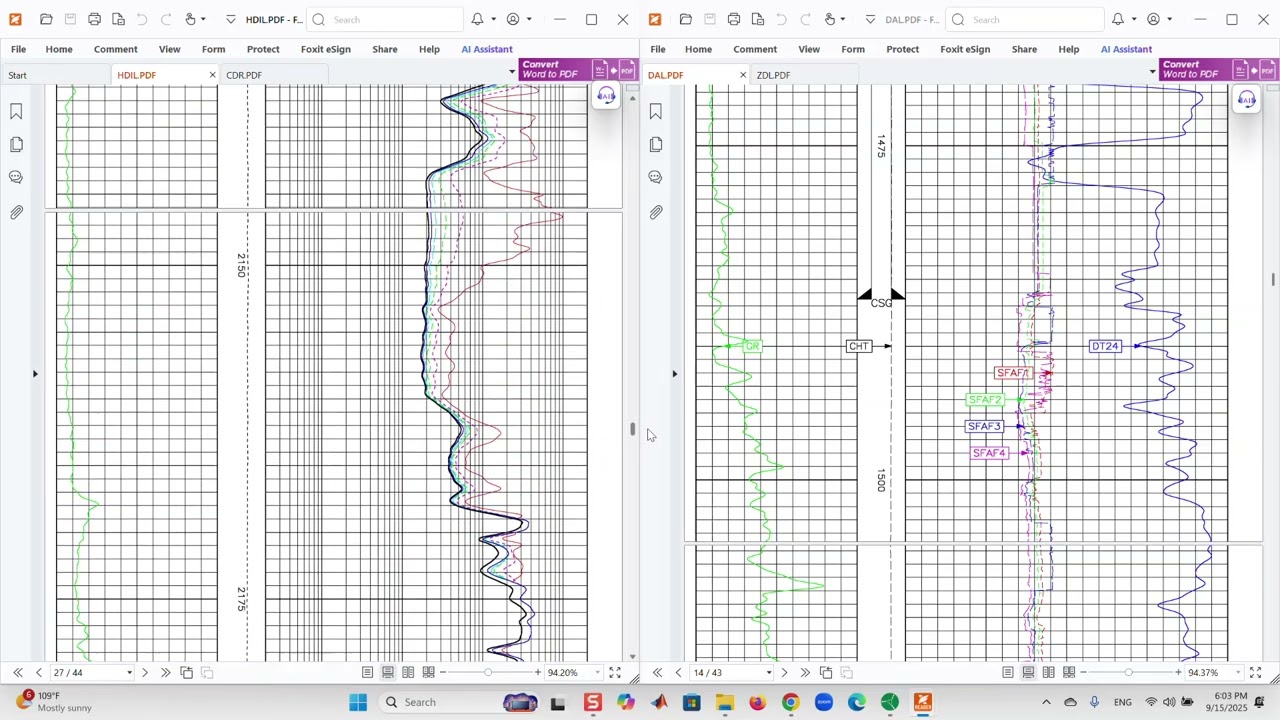This screenshot has height=720, width=1280.
Task: Expand the Hand tool dropdown arrow in HDIL.PDF
Action: pos(203,19)
